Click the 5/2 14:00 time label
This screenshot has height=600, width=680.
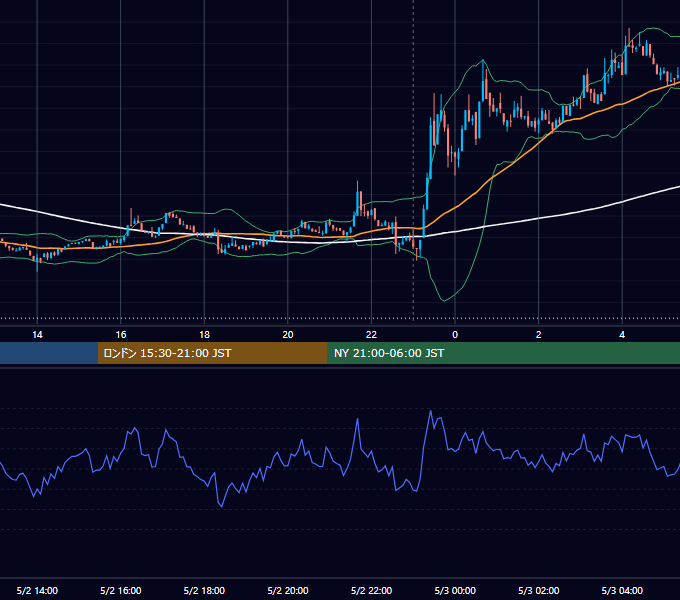pos(37,590)
